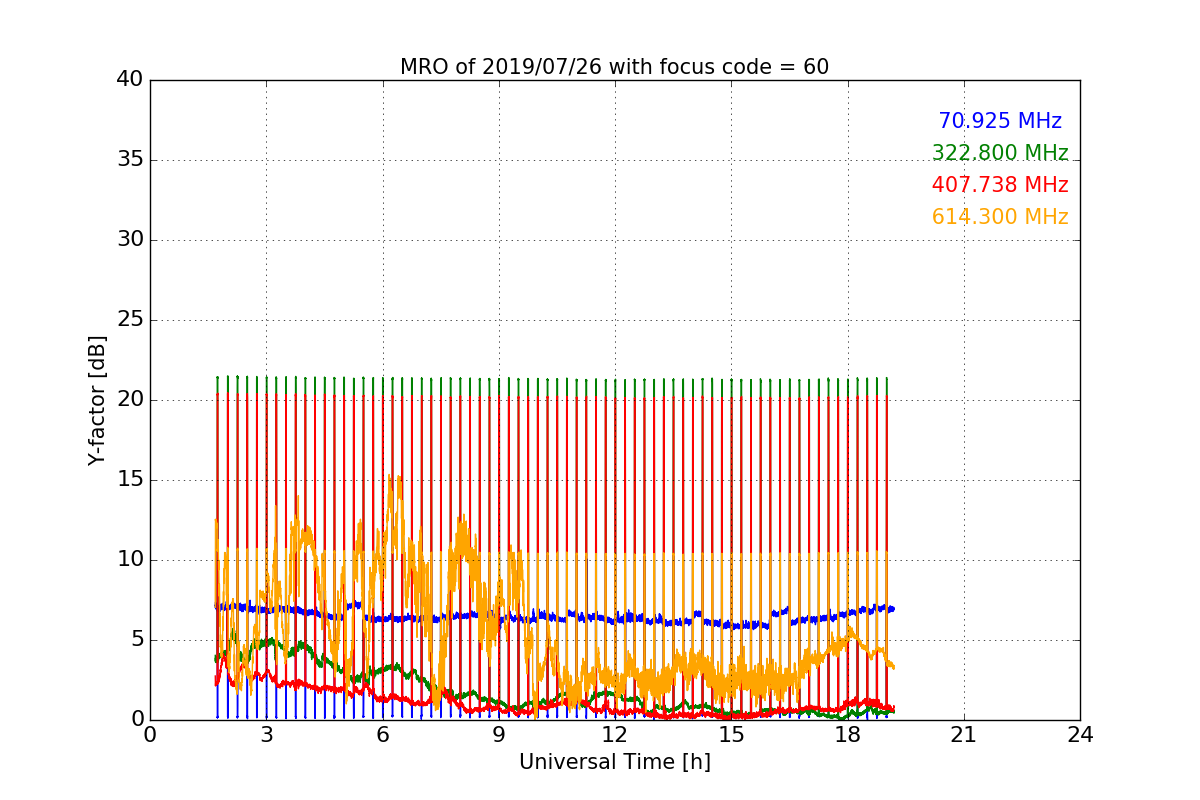Click the x-axis tick label 6
The height and width of the screenshot is (800, 1200).
point(382,735)
